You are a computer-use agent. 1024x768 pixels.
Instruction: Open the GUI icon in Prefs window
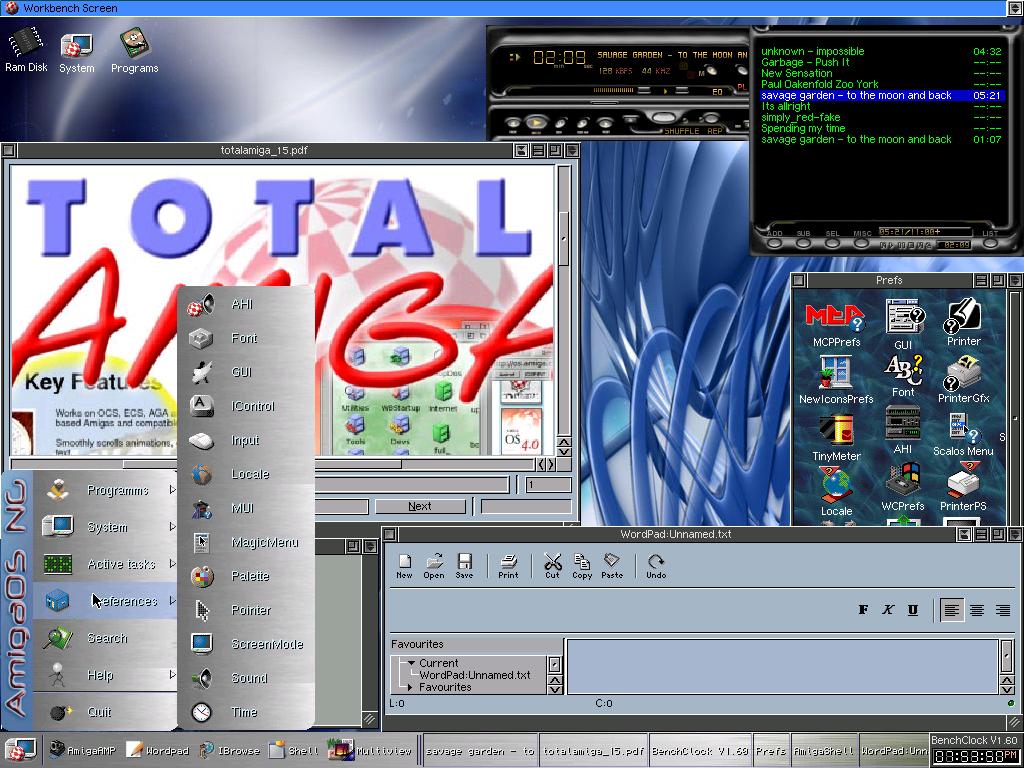[903, 324]
